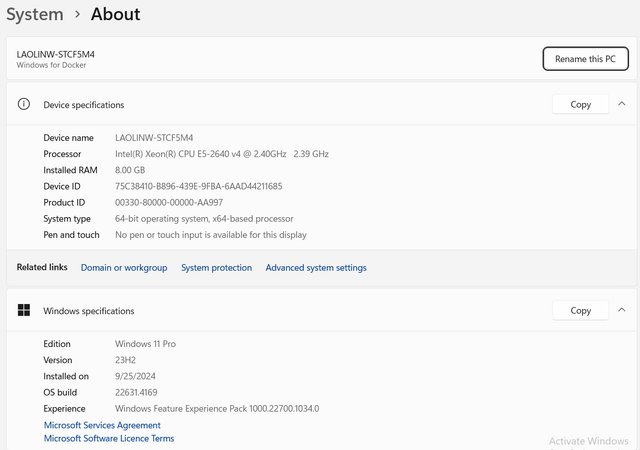Click the Installed RAM label

click(x=71, y=170)
